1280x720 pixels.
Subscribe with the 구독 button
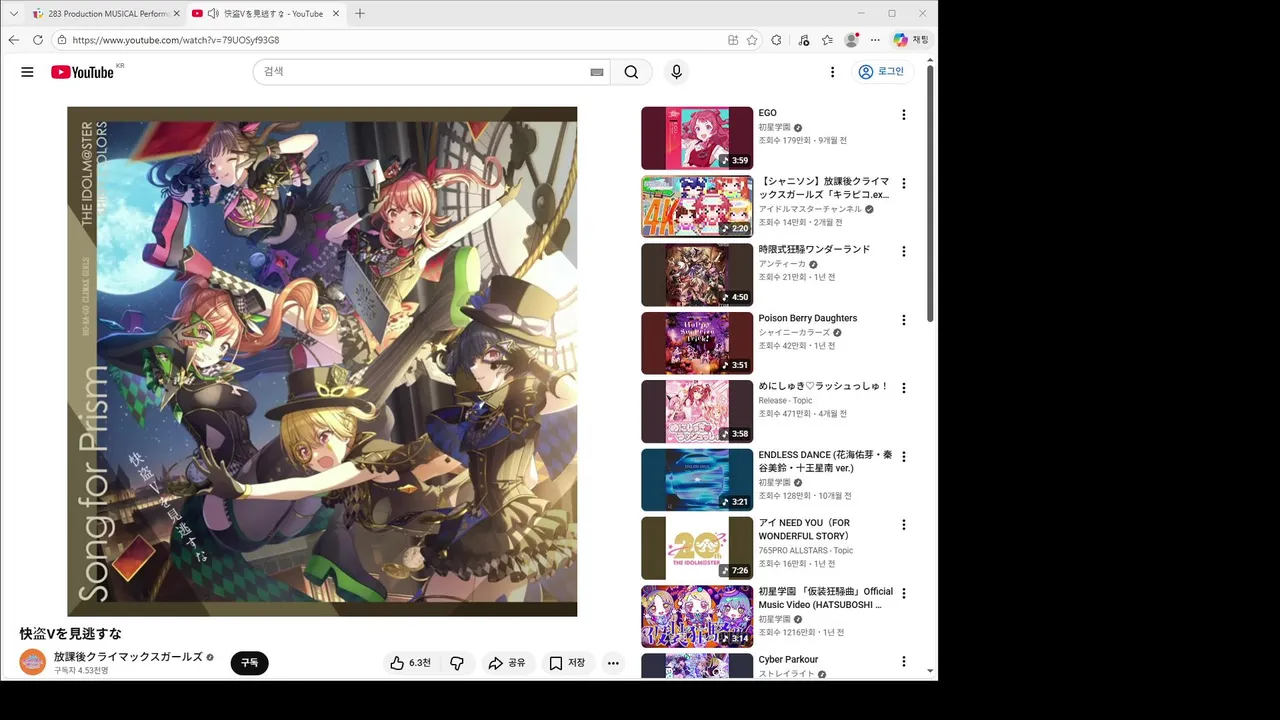[249, 663]
